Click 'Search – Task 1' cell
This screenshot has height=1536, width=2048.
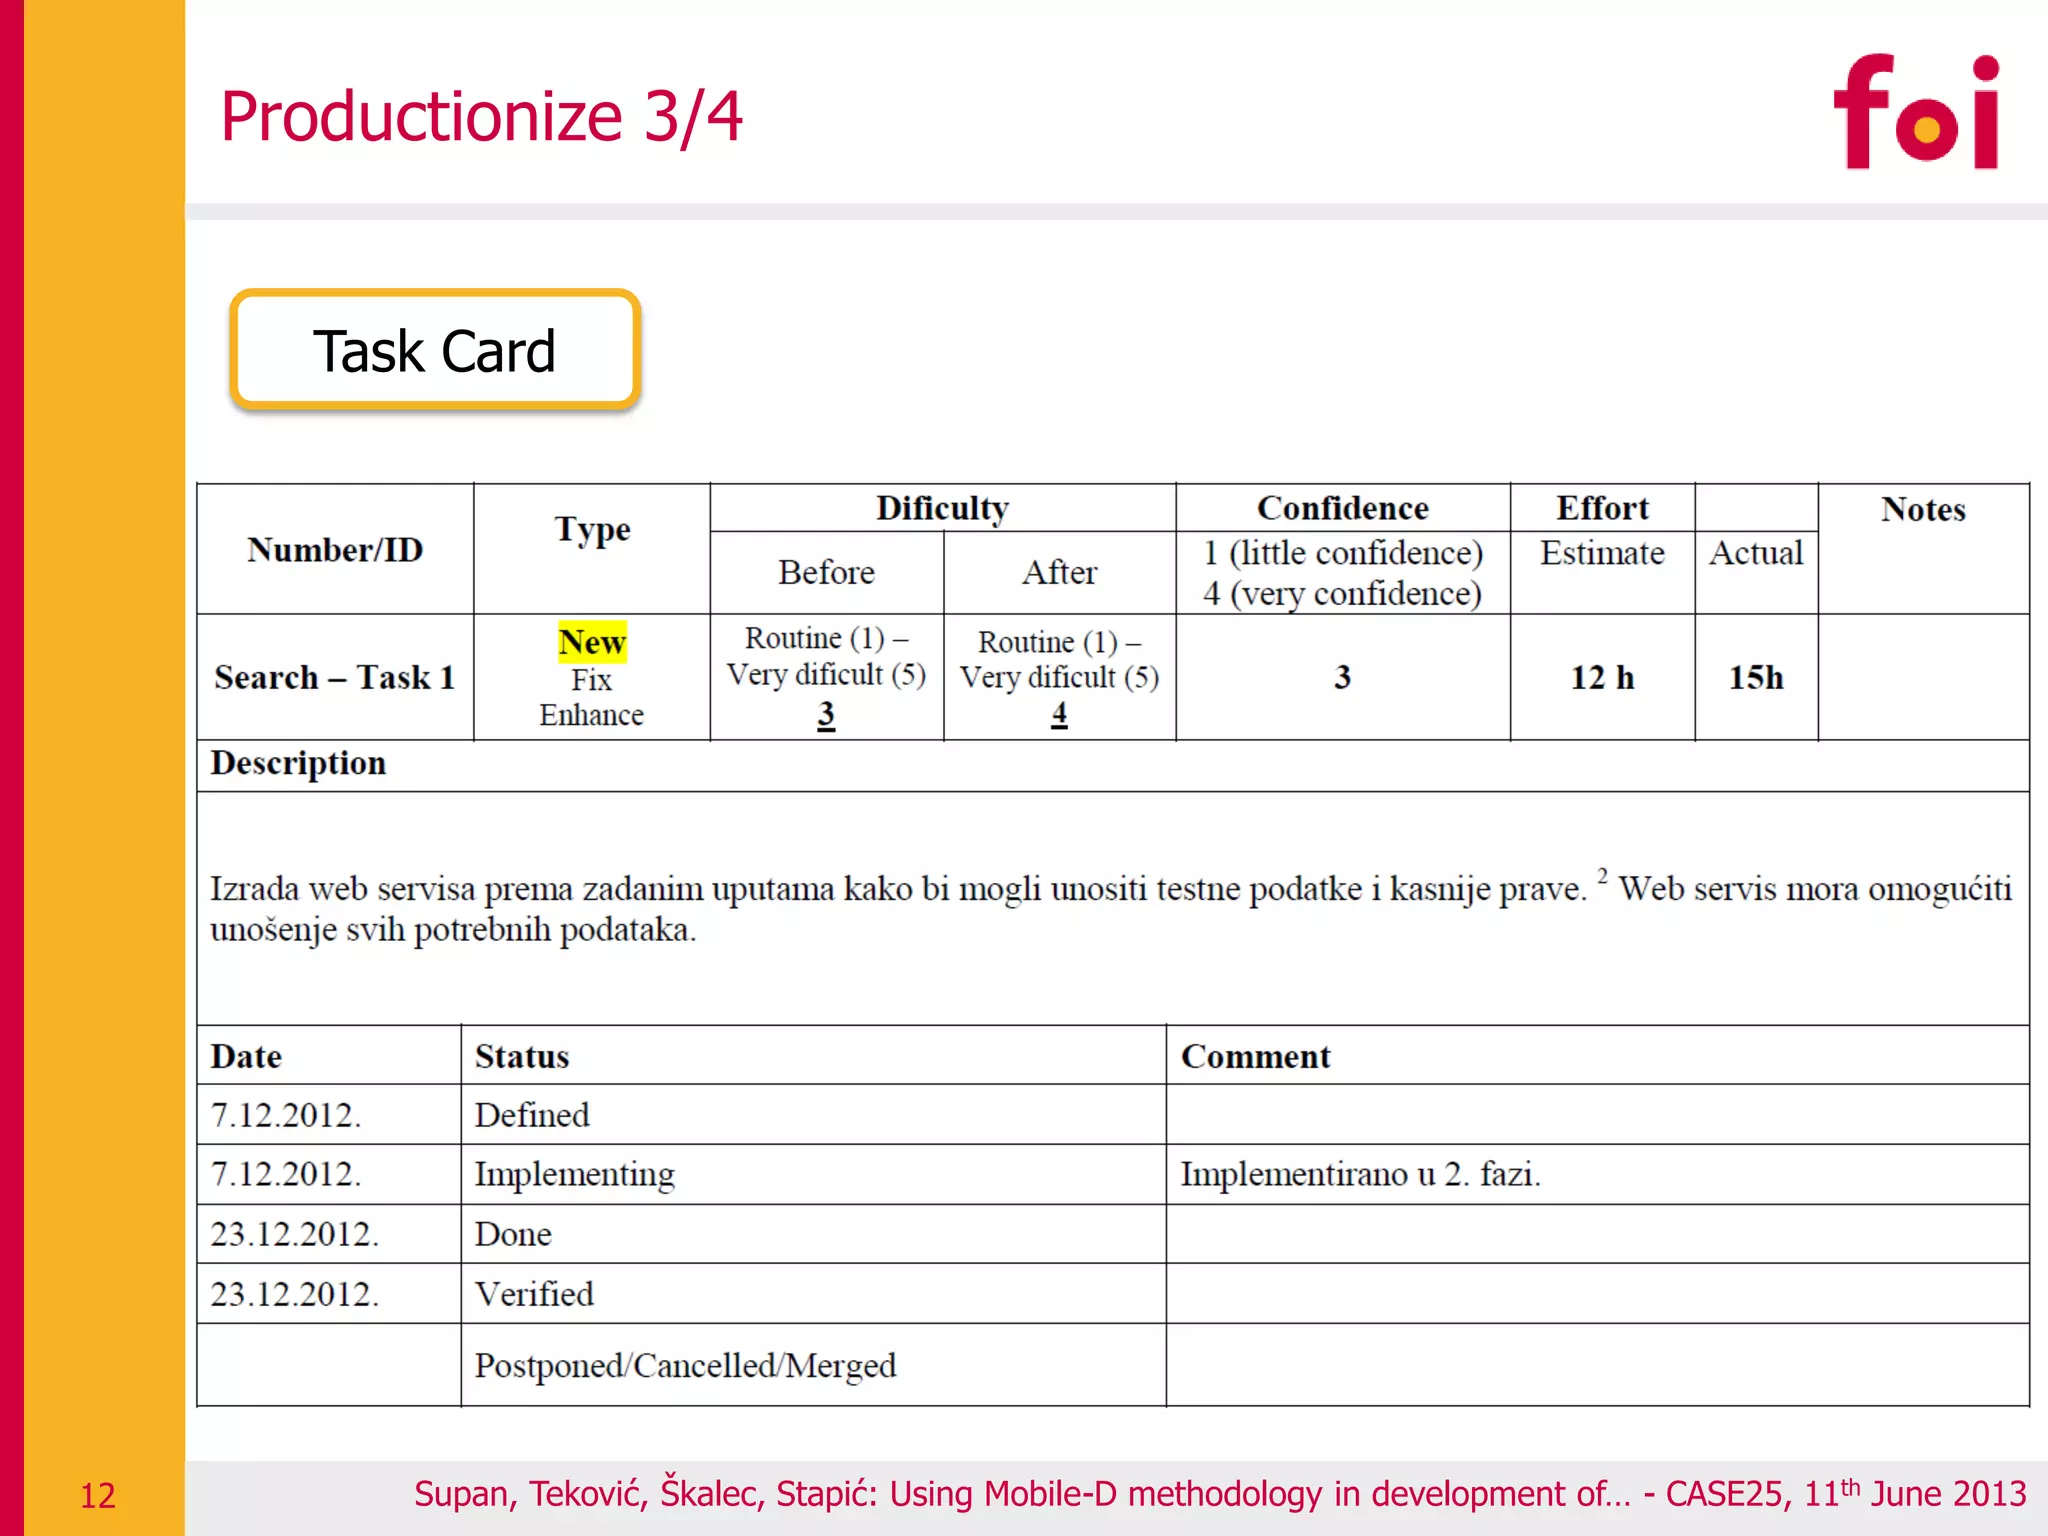click(x=335, y=677)
